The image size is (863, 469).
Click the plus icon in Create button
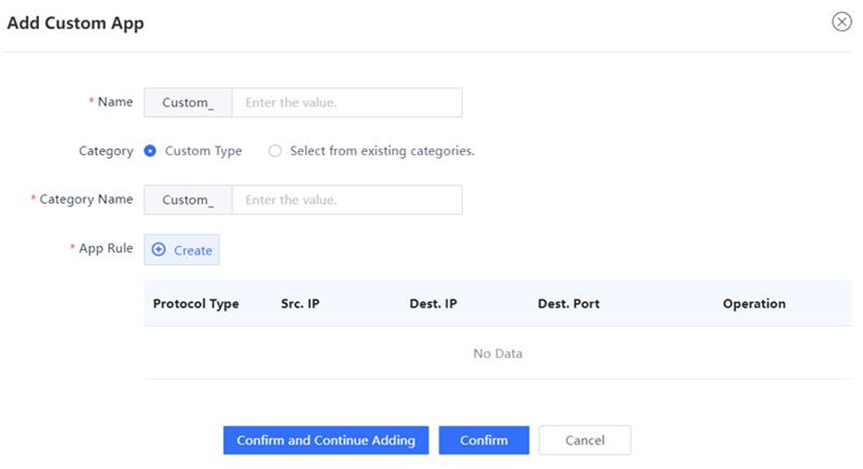[x=159, y=249]
